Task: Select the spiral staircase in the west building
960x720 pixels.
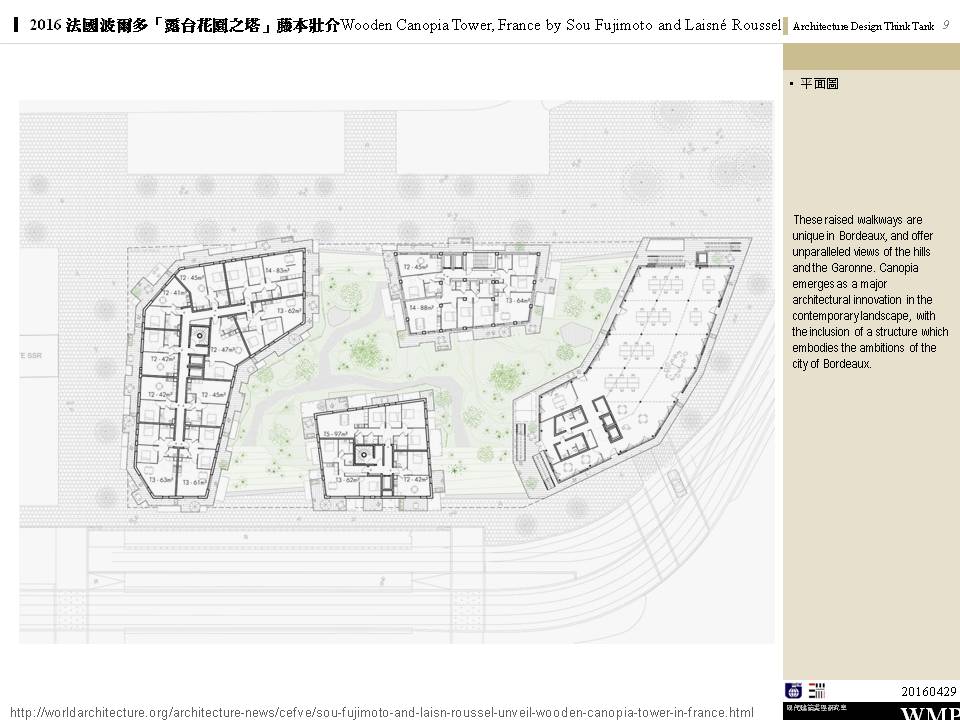Action: (197, 335)
